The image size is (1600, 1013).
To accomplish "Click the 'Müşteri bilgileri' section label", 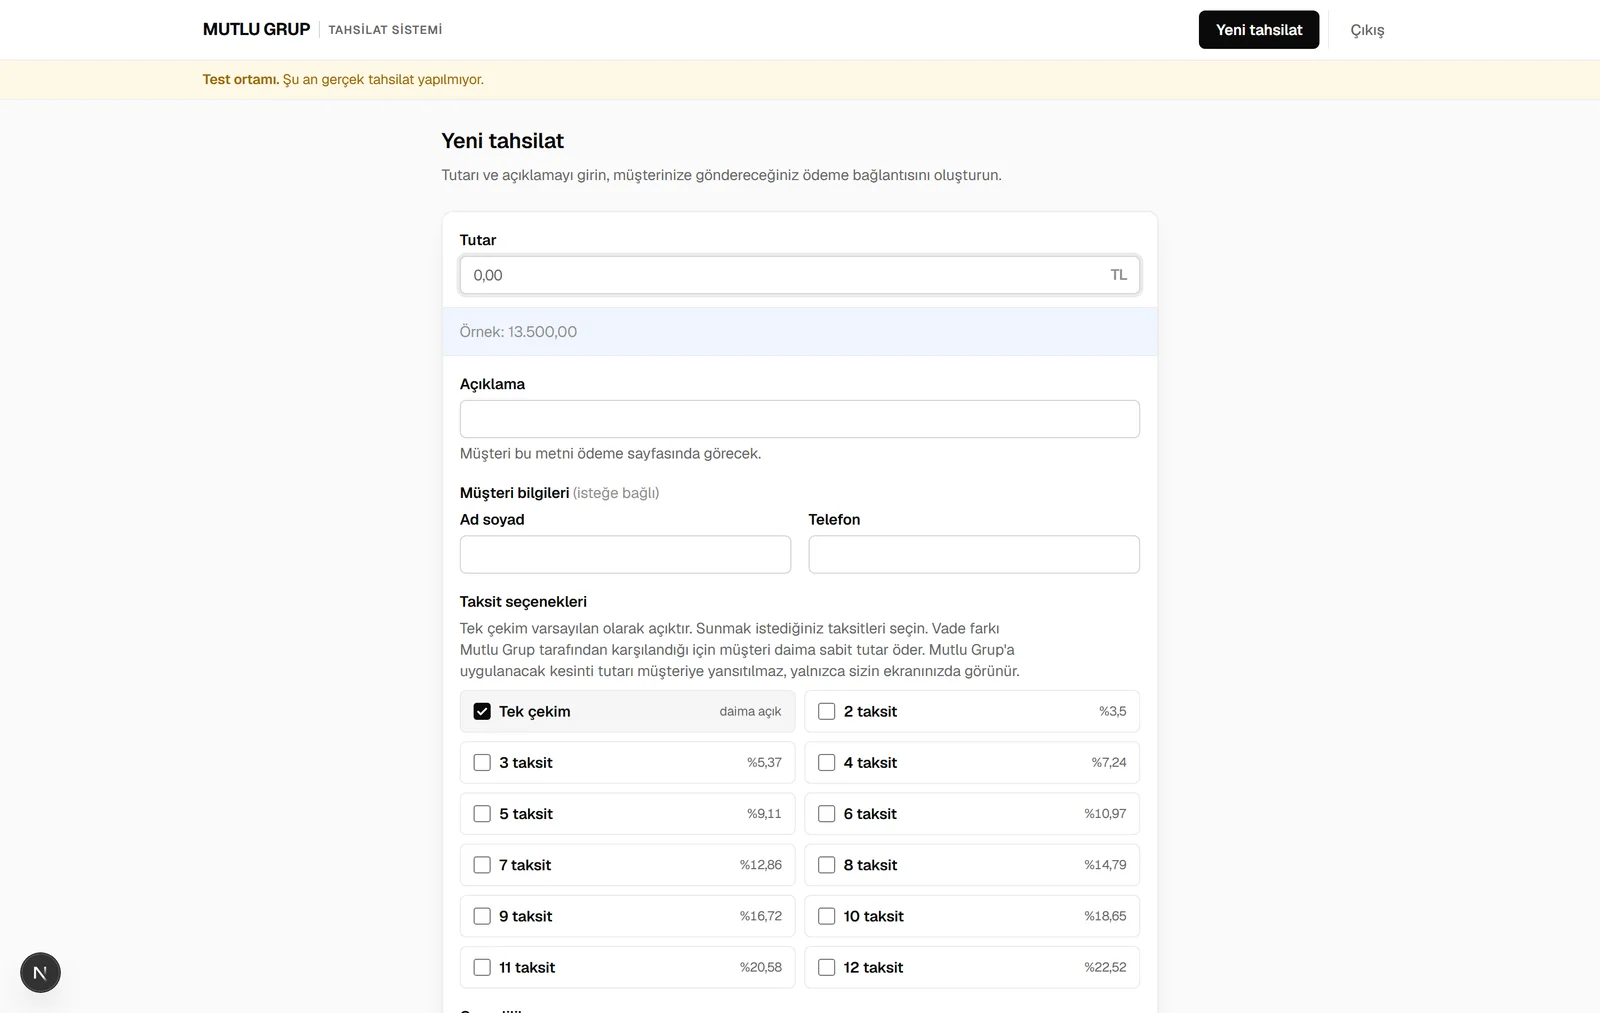I will (x=514, y=493).
